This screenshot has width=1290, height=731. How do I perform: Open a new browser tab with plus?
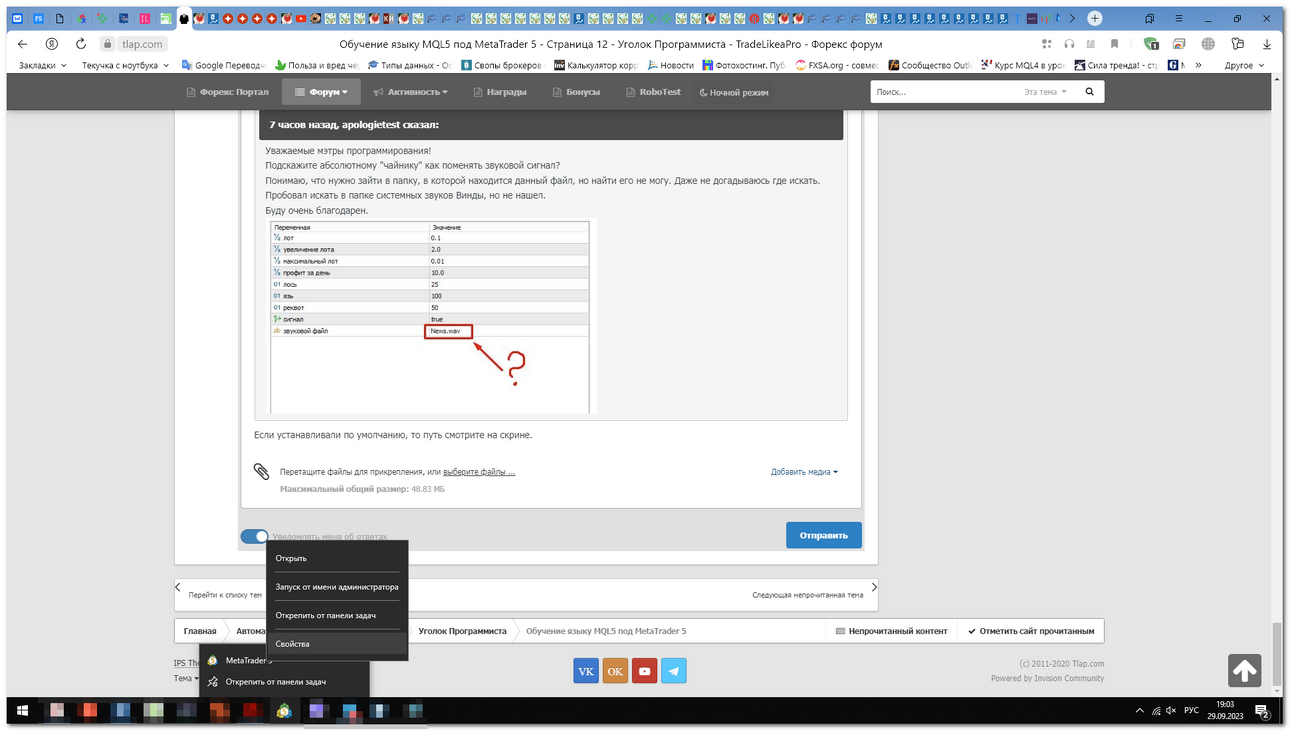click(1095, 18)
